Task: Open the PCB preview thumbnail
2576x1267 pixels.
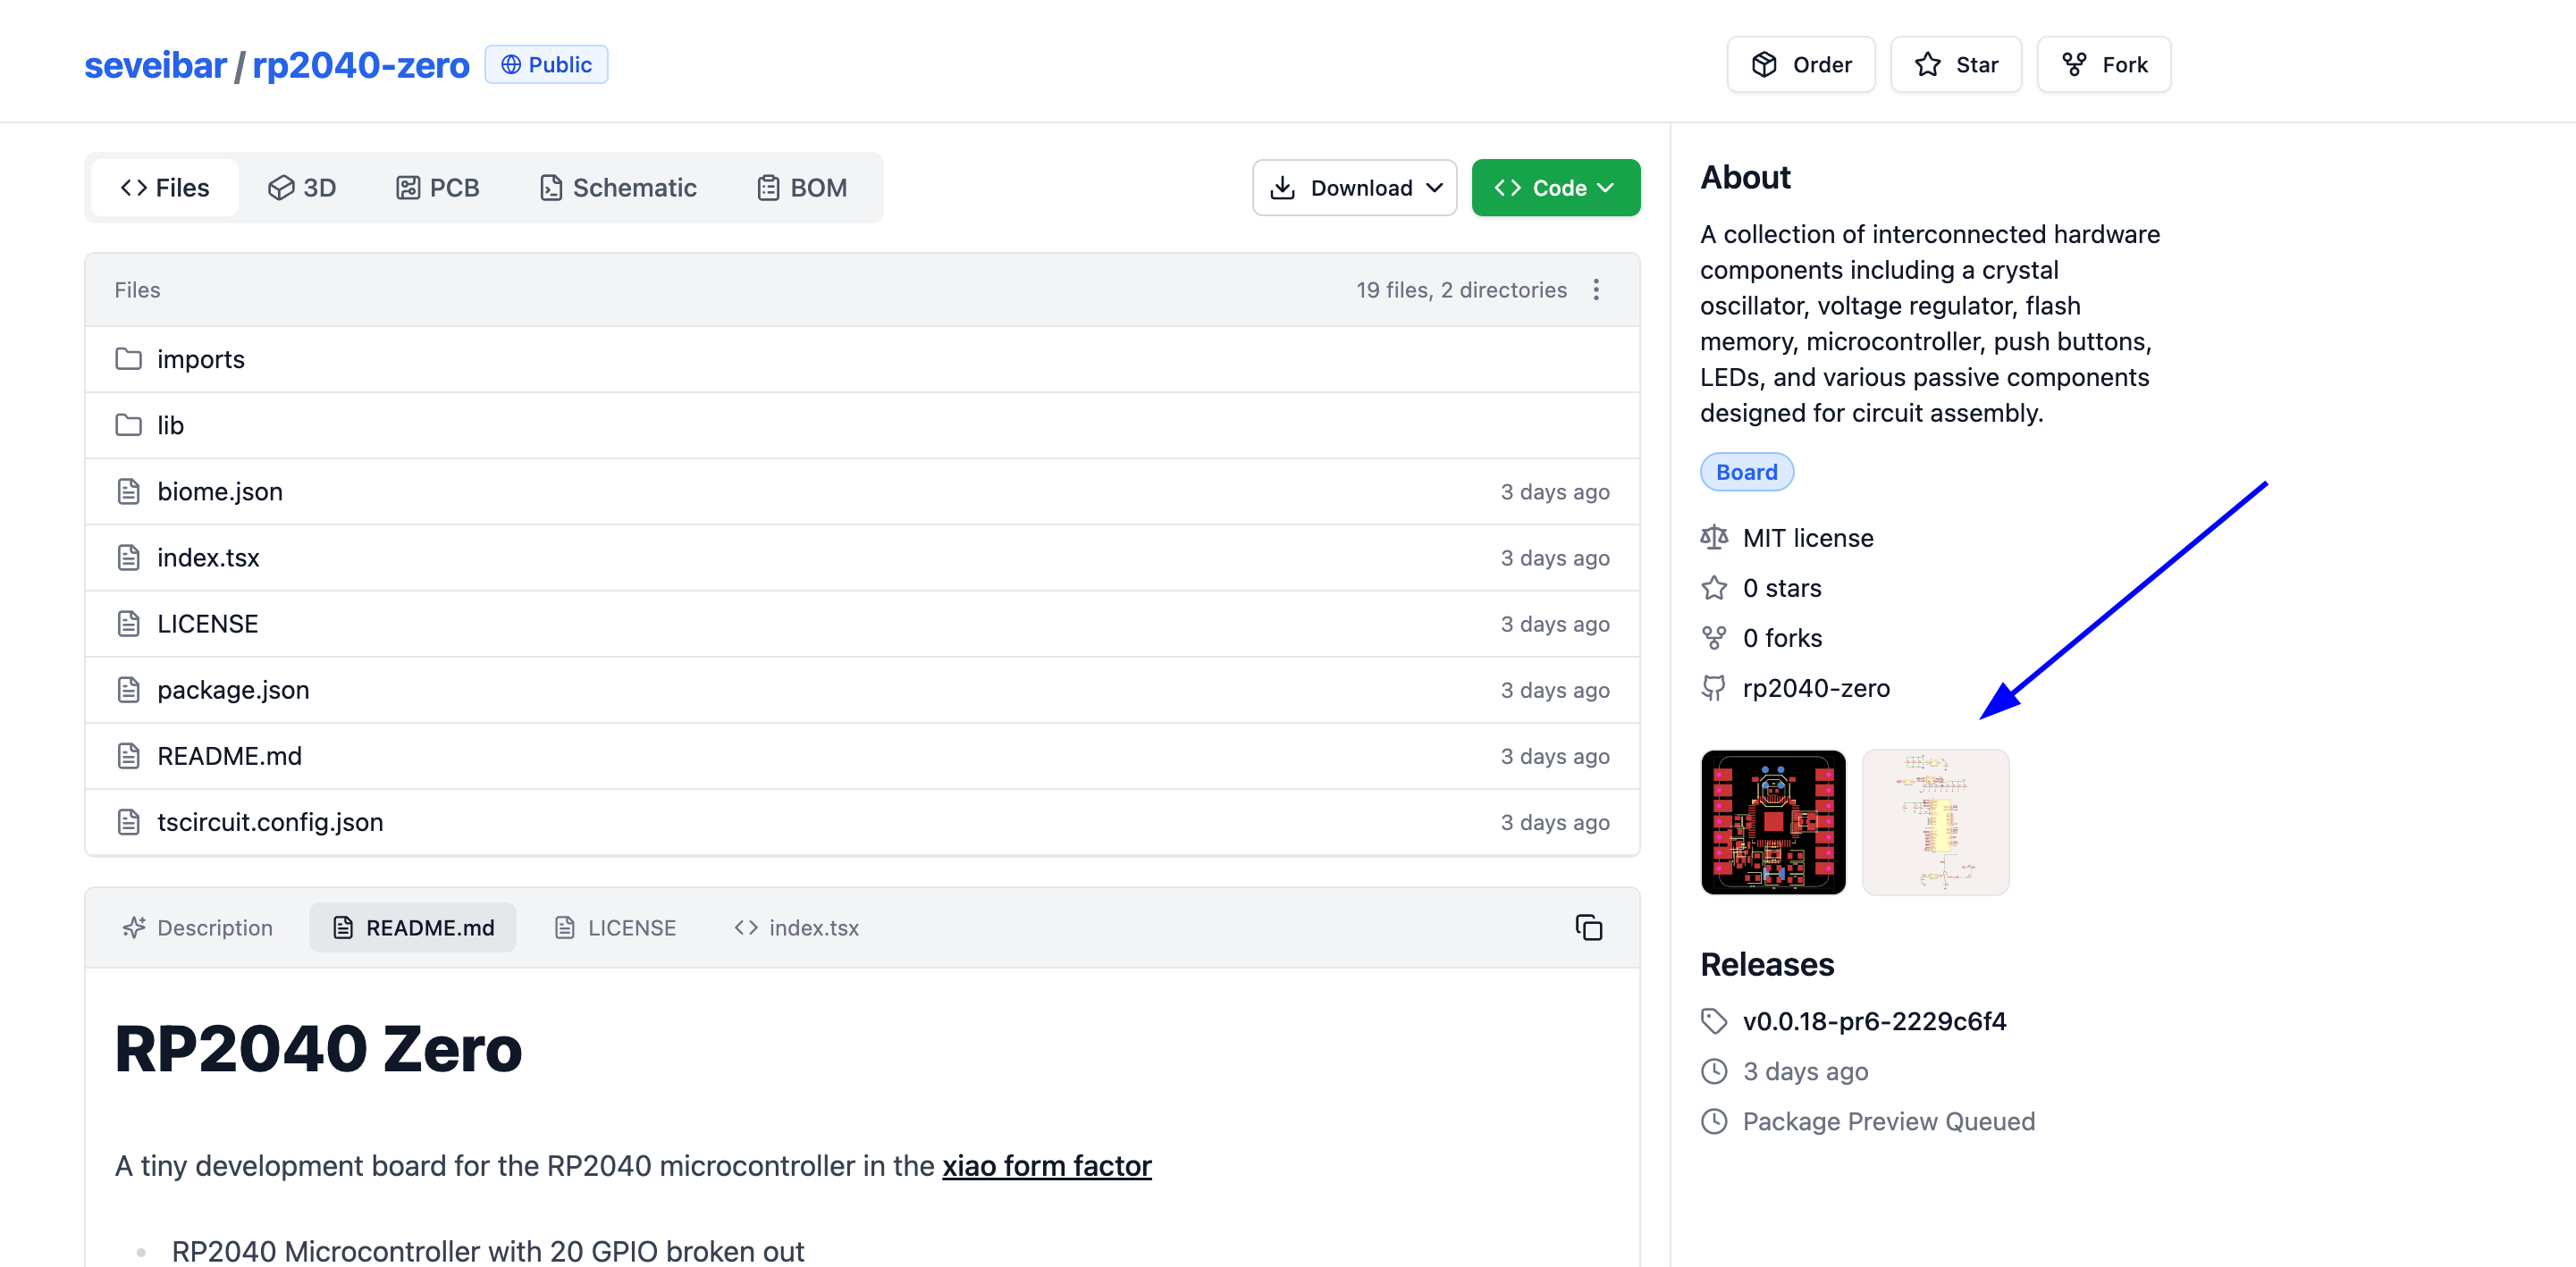Action: click(1773, 822)
